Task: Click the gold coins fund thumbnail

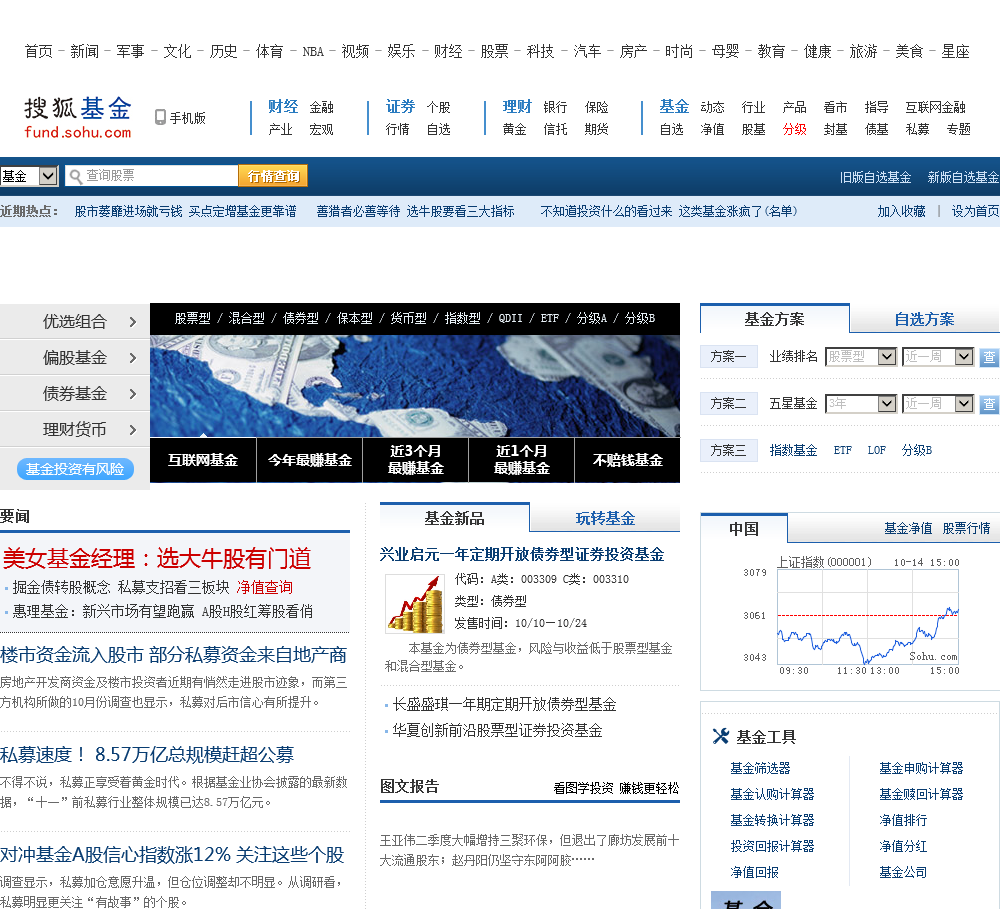Action: pos(416,603)
